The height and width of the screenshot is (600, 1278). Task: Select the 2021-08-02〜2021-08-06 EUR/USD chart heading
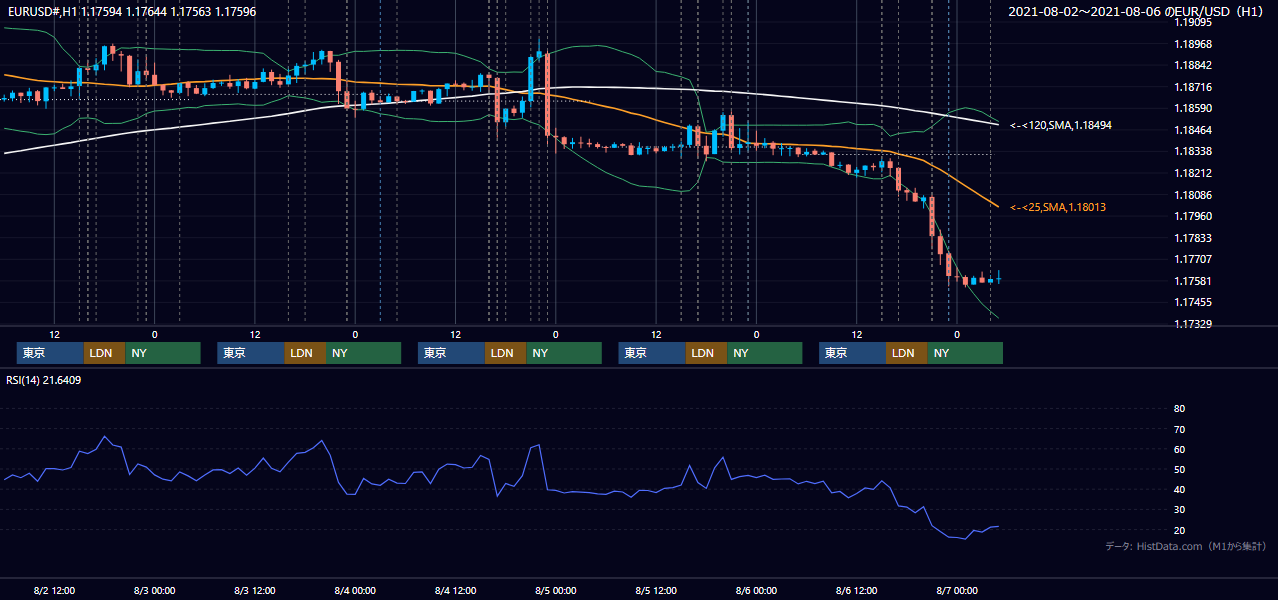[x=1137, y=12]
